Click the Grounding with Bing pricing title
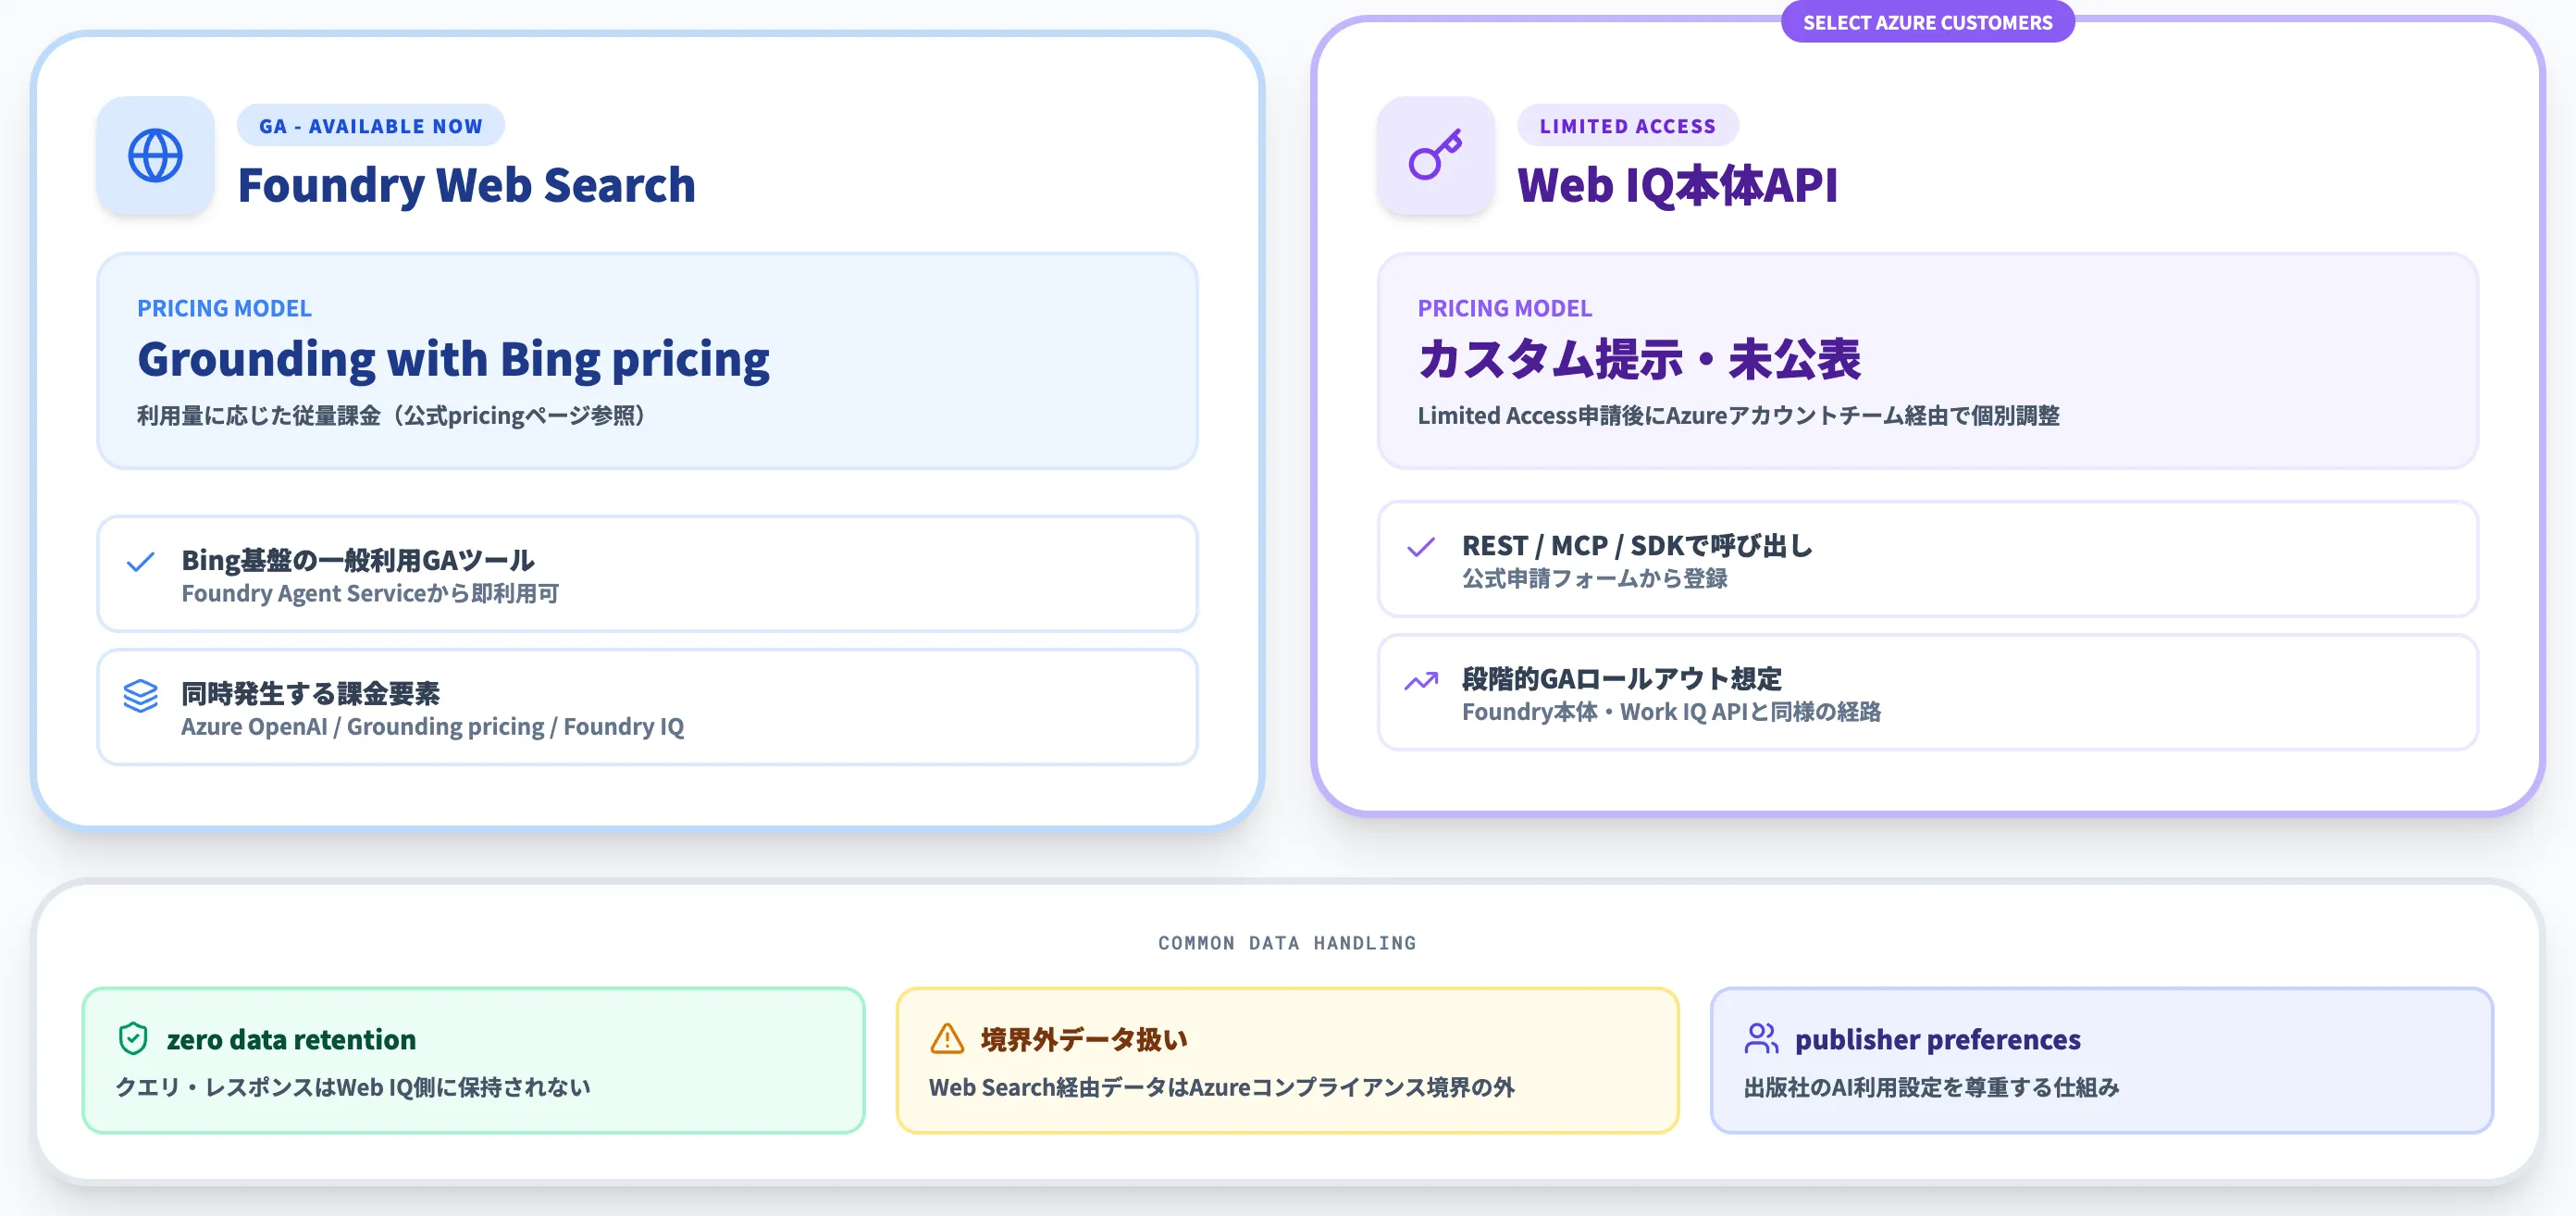This screenshot has width=2576, height=1216. (453, 359)
